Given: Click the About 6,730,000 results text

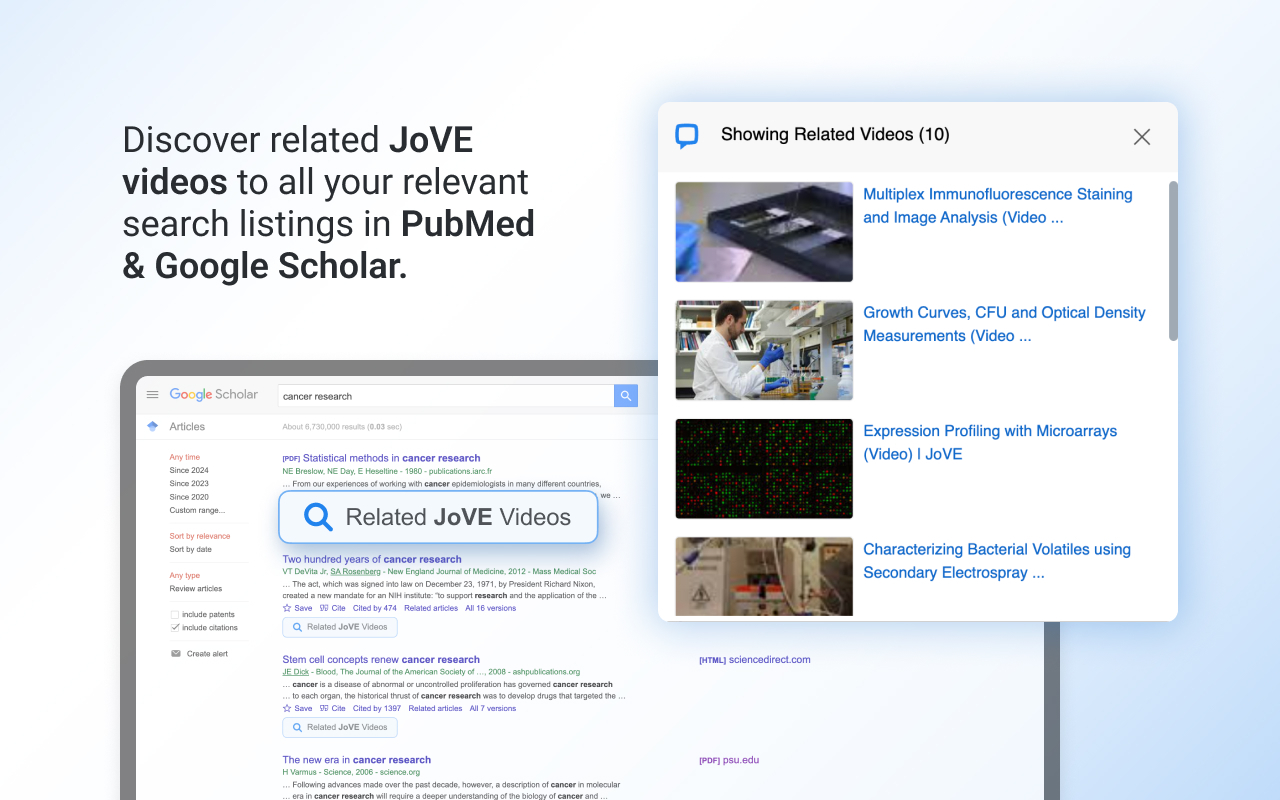Looking at the screenshot, I should [342, 427].
